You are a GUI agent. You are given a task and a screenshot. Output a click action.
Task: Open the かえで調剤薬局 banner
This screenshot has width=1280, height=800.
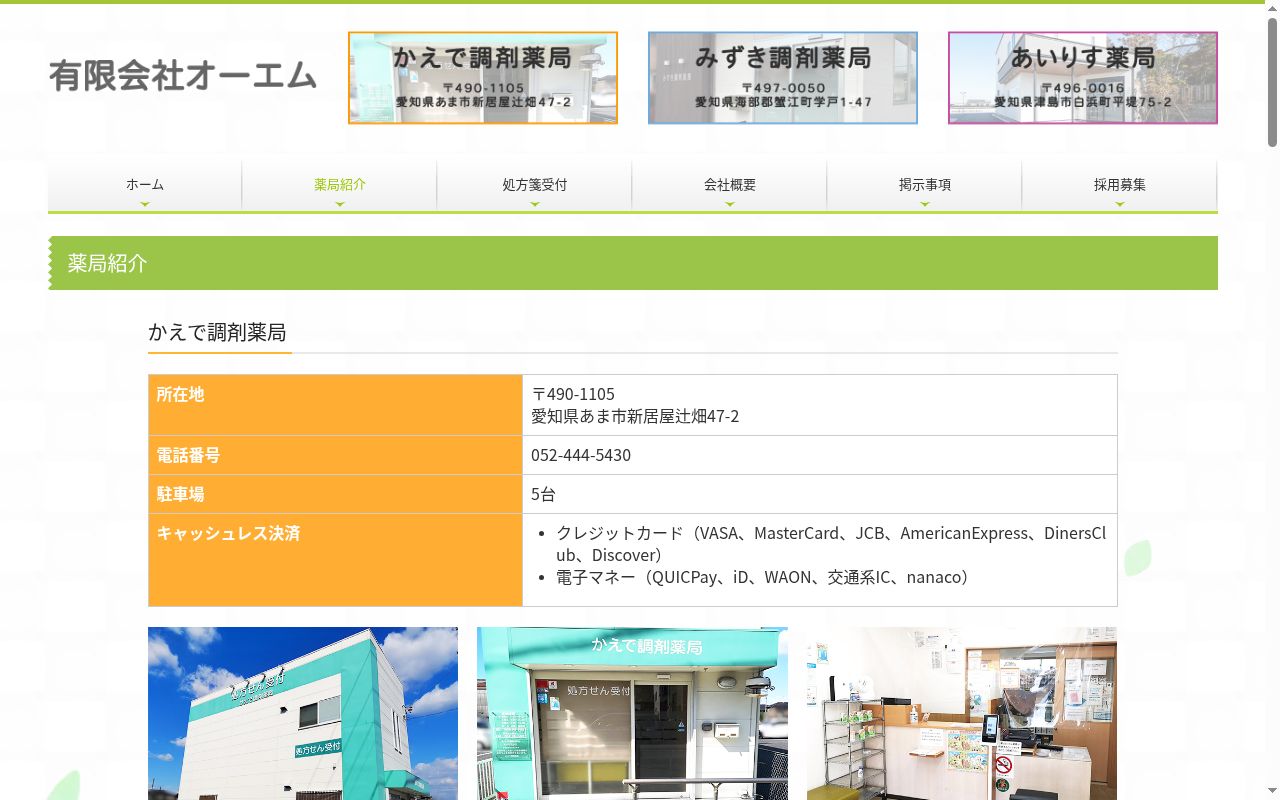pos(483,78)
